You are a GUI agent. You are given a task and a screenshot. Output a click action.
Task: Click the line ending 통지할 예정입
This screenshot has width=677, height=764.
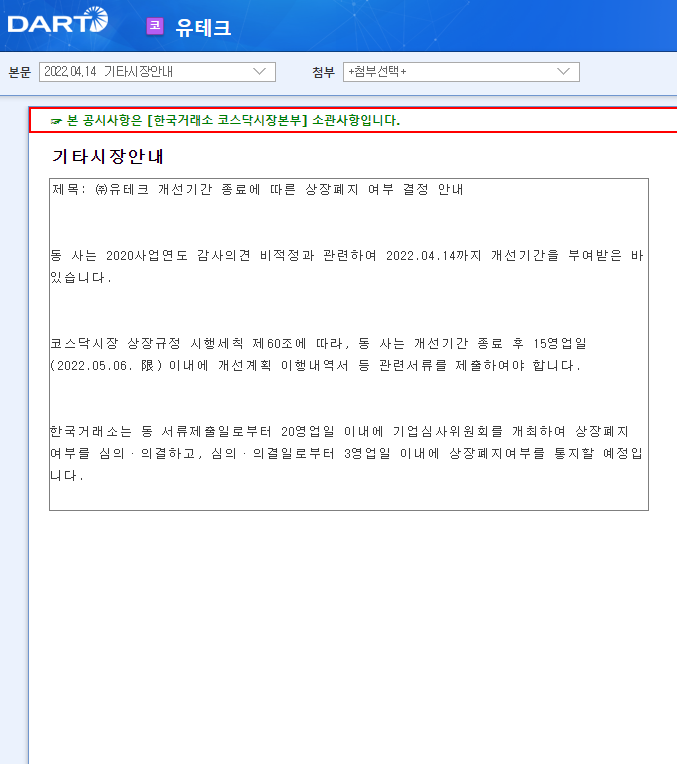click(347, 454)
